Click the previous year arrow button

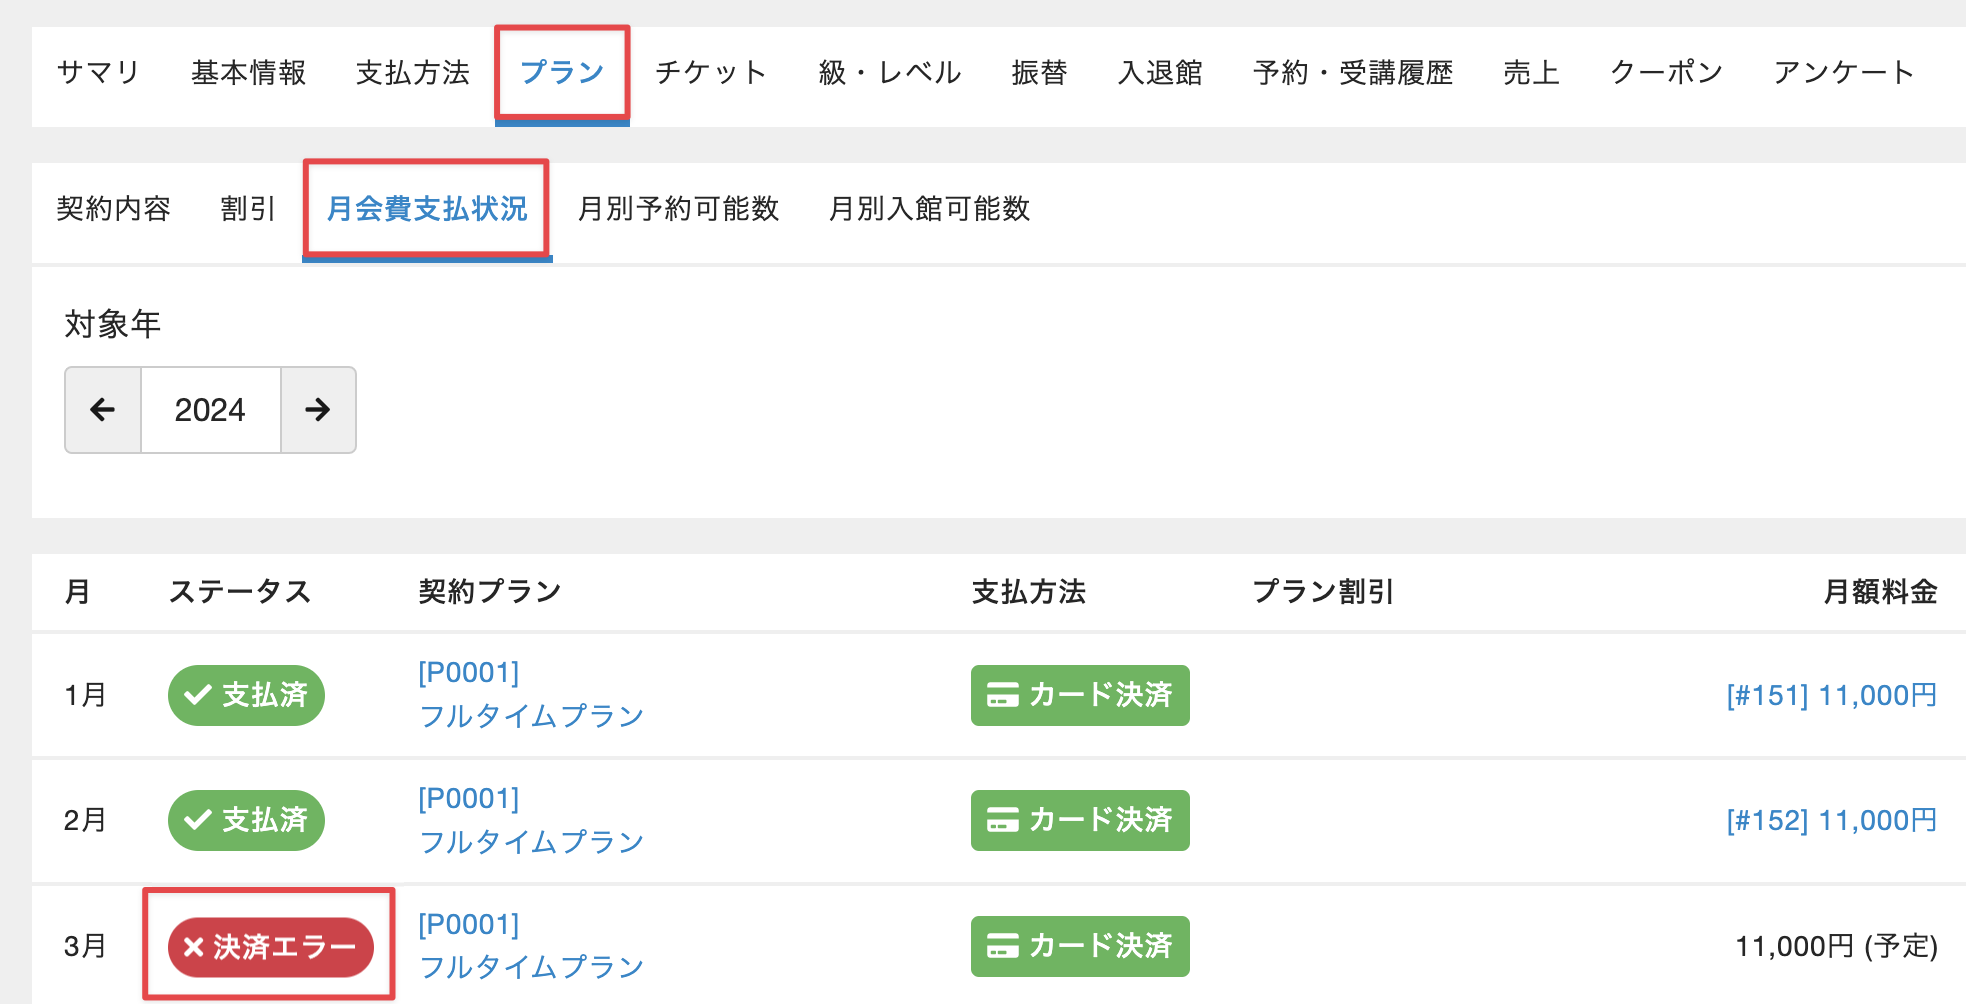click(103, 410)
